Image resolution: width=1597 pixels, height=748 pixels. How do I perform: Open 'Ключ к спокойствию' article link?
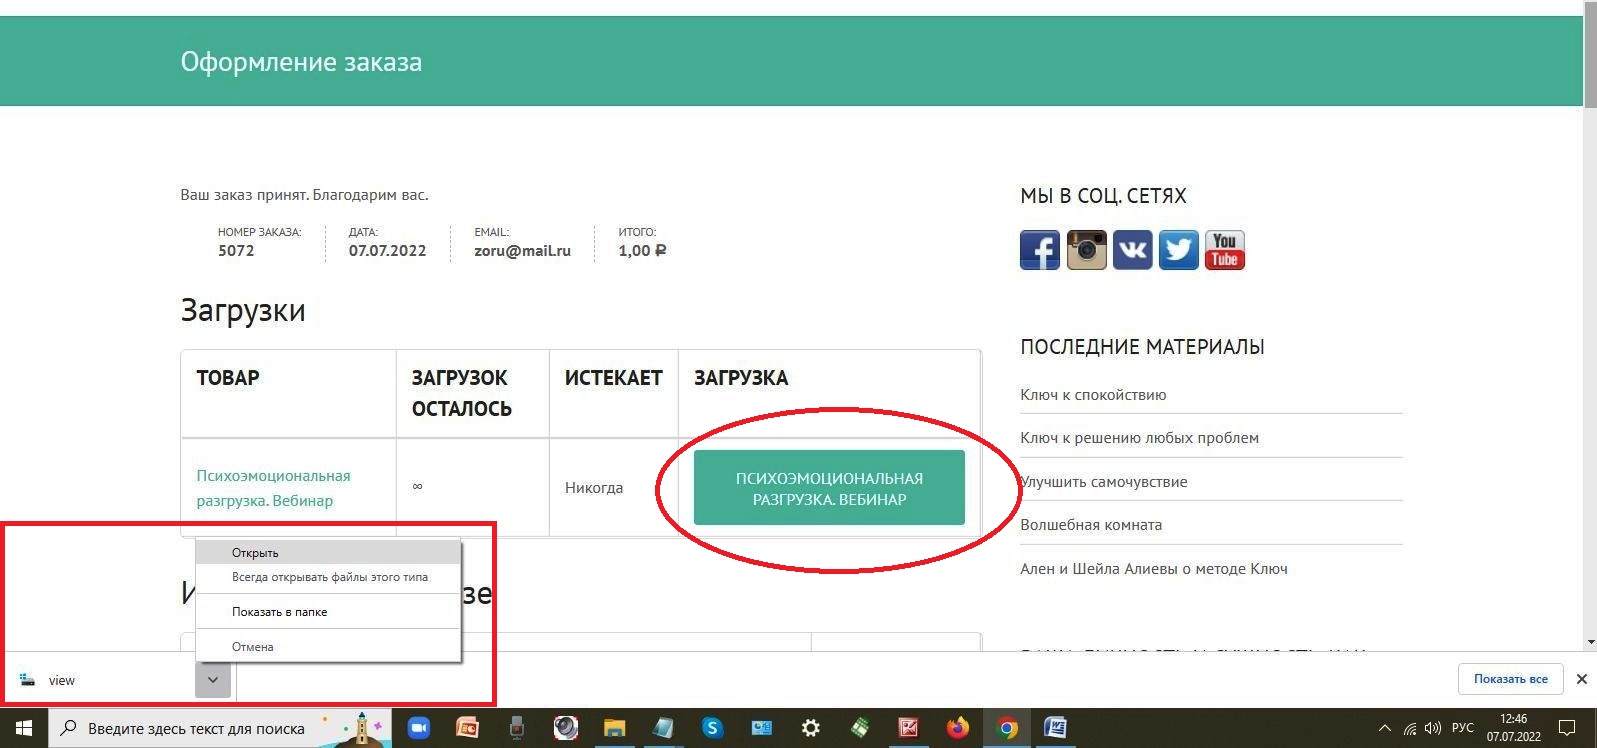1093,395
